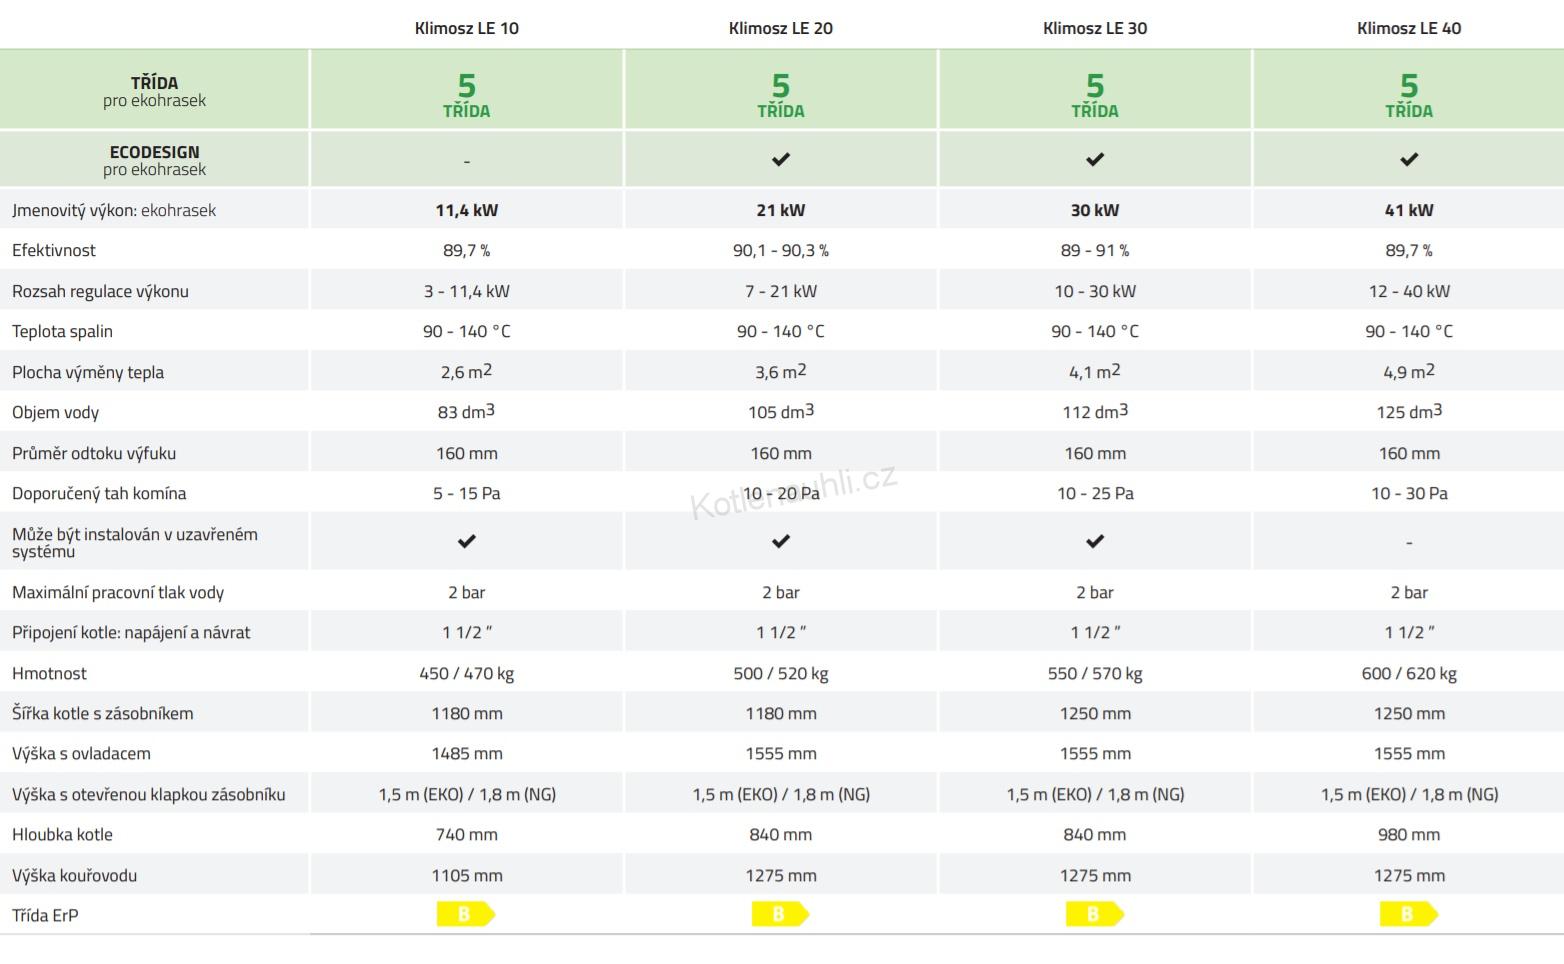
Task: Select the Klimosz LE 10 column header
Action: point(467,28)
